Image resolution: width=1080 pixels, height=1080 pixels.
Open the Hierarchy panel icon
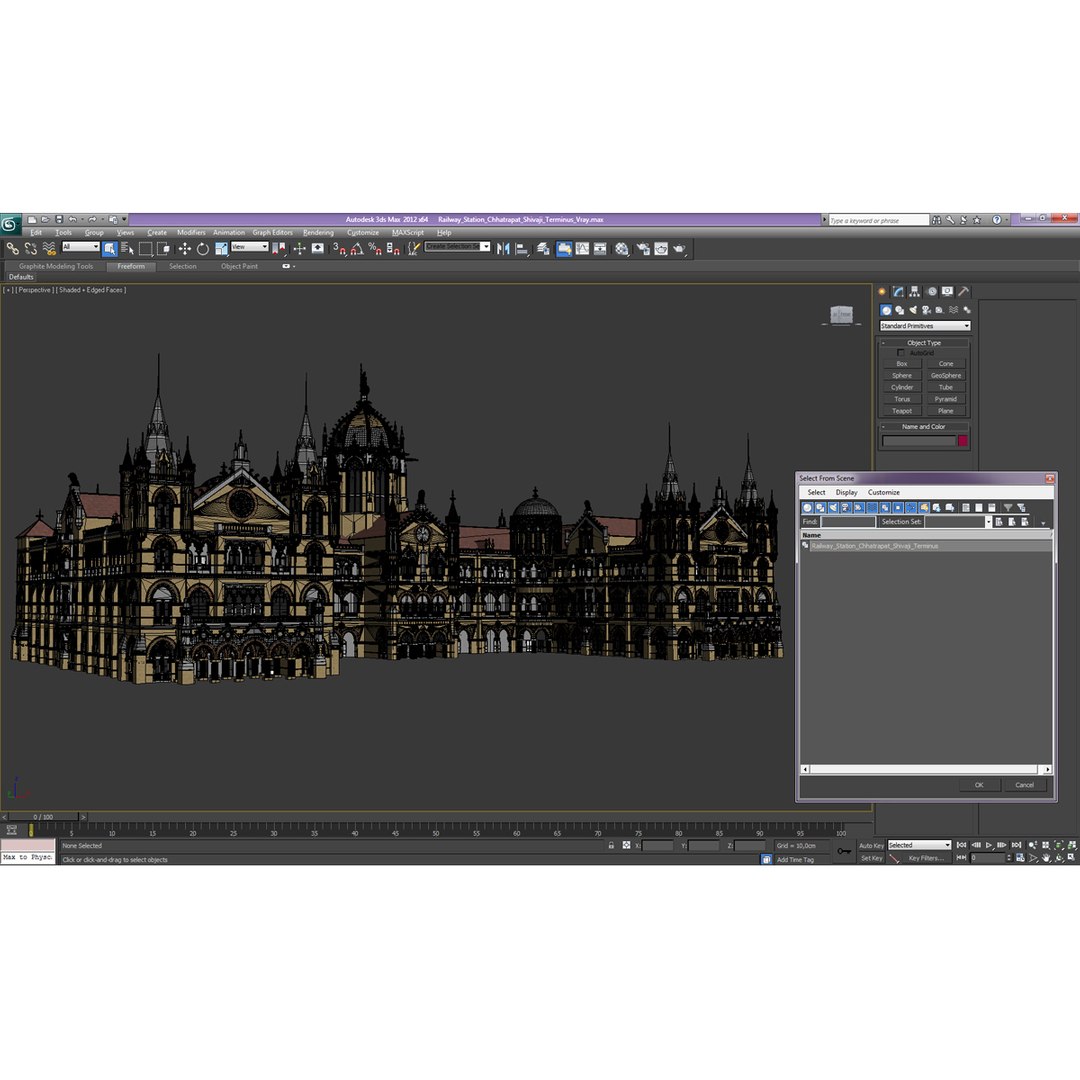(915, 292)
